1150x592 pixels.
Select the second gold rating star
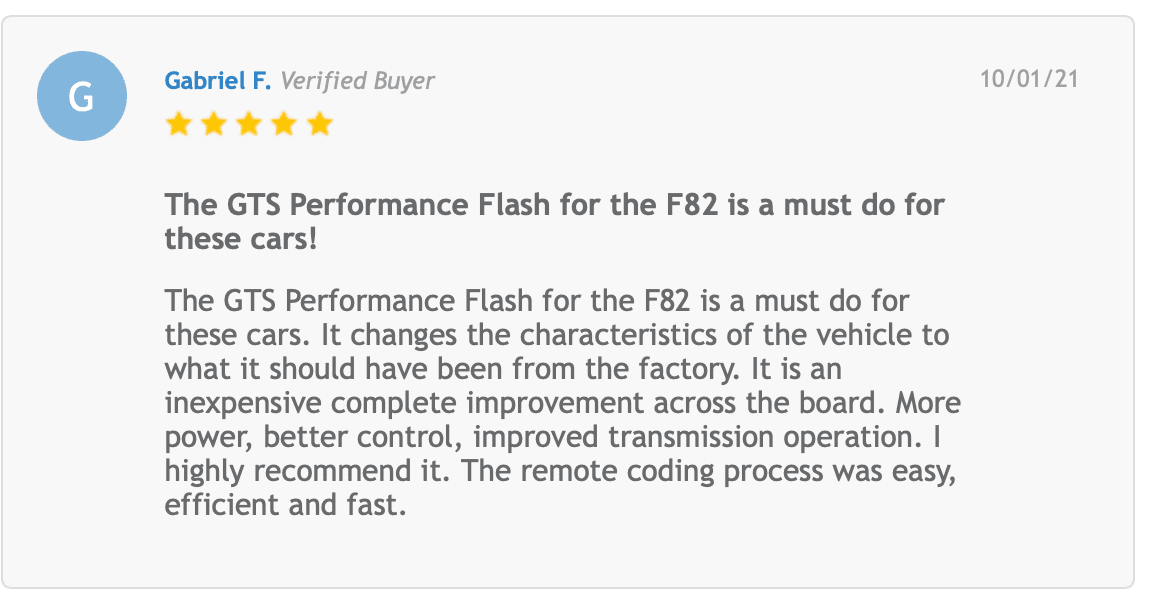213,124
